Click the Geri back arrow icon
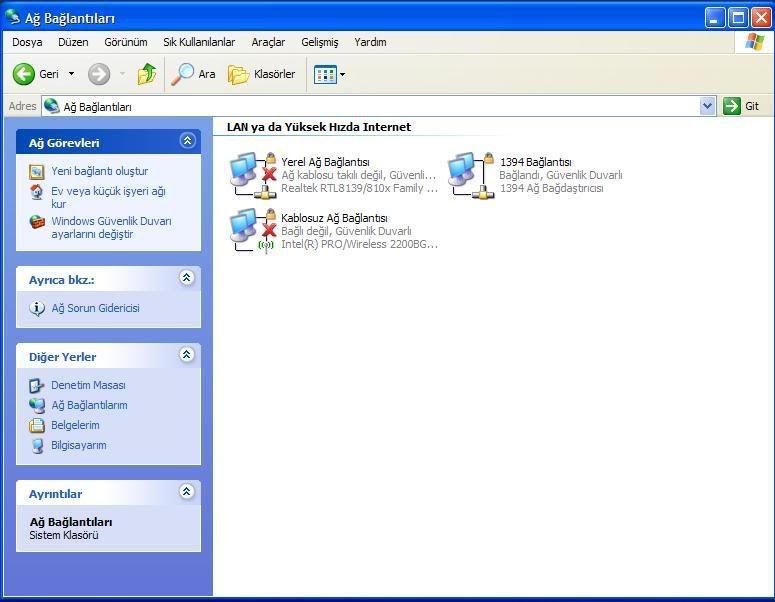Screen dimensions: 775x602 (24, 74)
